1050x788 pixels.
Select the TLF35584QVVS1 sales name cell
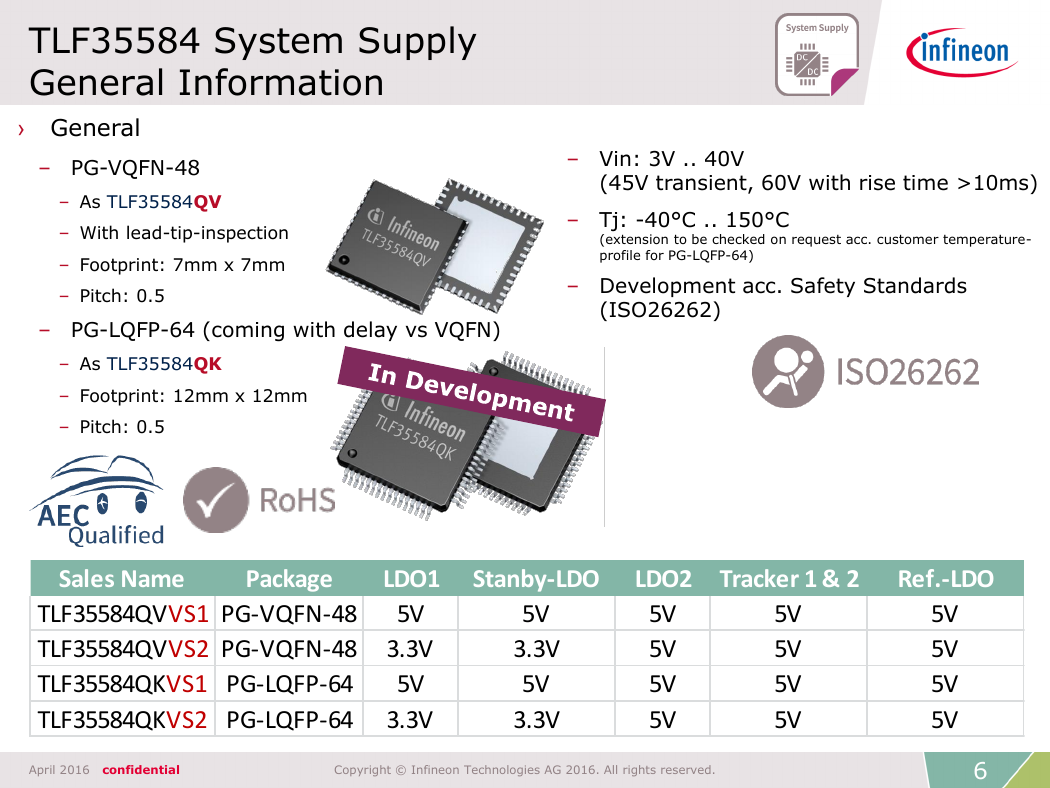click(x=123, y=614)
